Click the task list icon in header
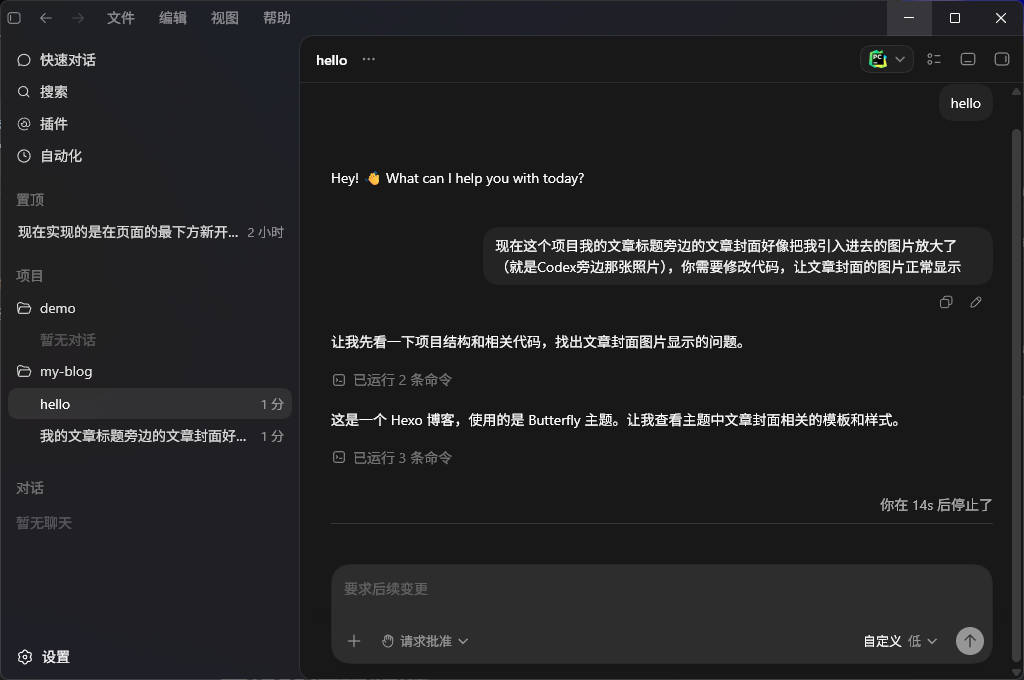Image resolution: width=1024 pixels, height=680 pixels. tap(934, 59)
